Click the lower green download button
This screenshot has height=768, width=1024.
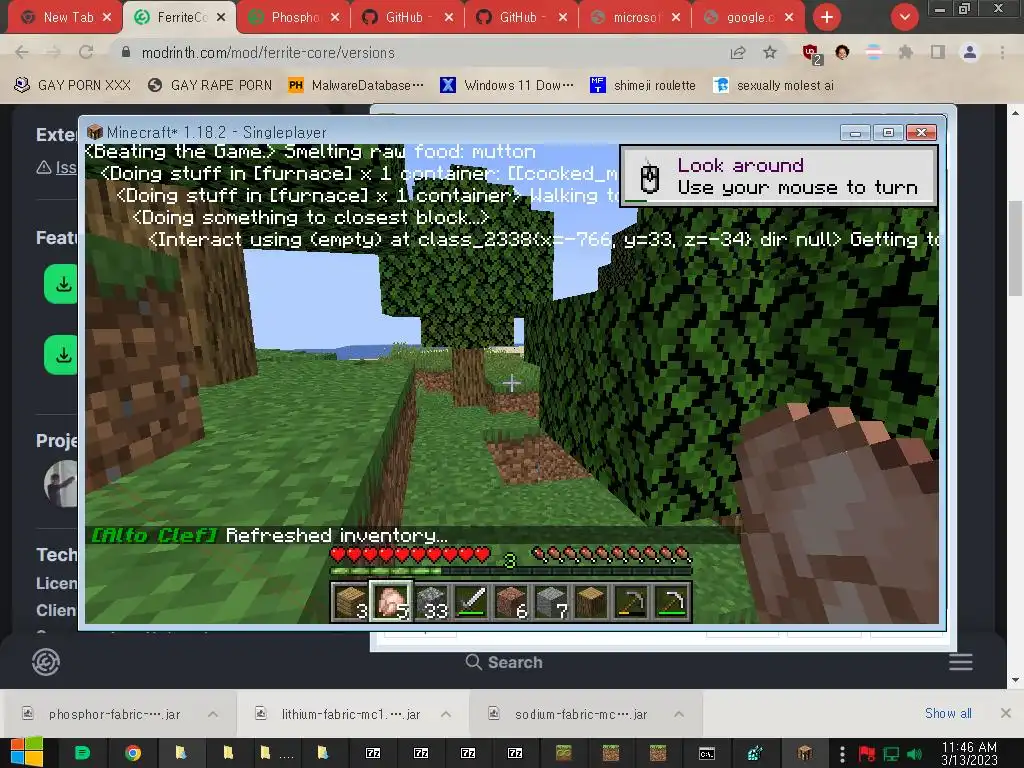click(61, 355)
